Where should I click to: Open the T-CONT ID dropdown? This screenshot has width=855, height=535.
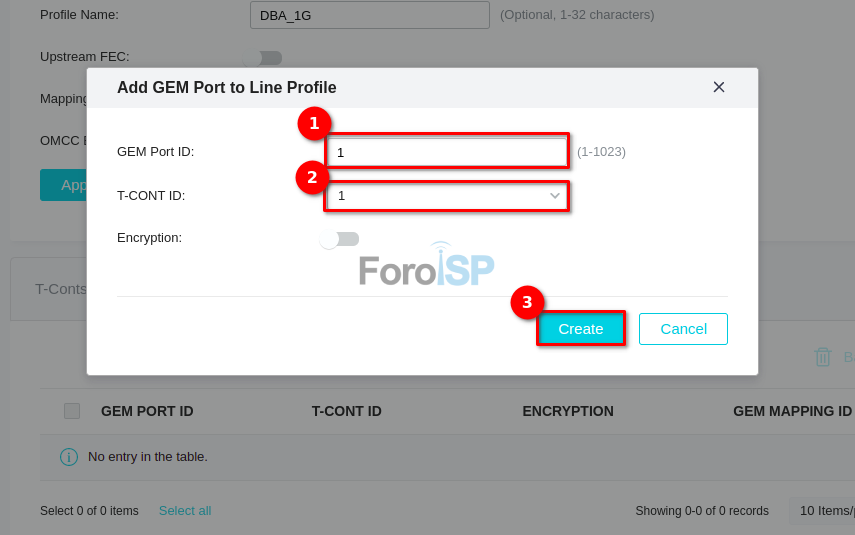coord(448,196)
